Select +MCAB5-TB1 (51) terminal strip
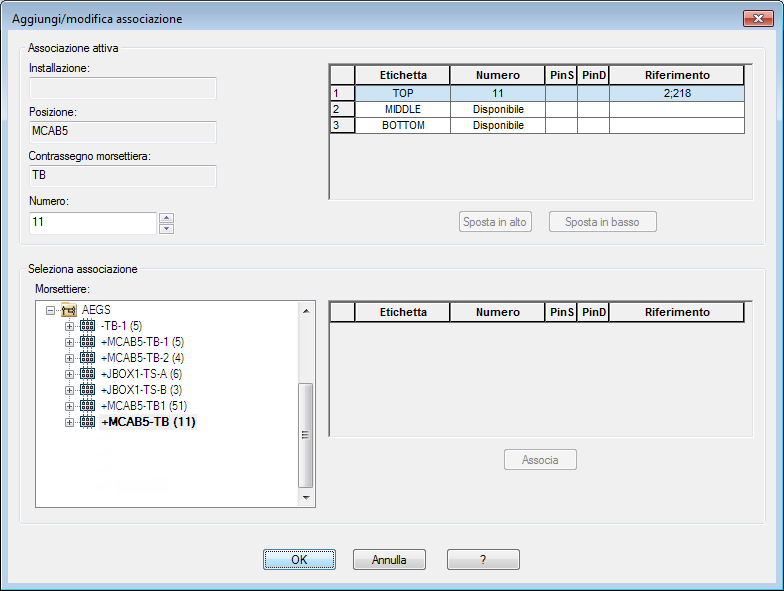This screenshot has height=591, width=784. [144, 406]
